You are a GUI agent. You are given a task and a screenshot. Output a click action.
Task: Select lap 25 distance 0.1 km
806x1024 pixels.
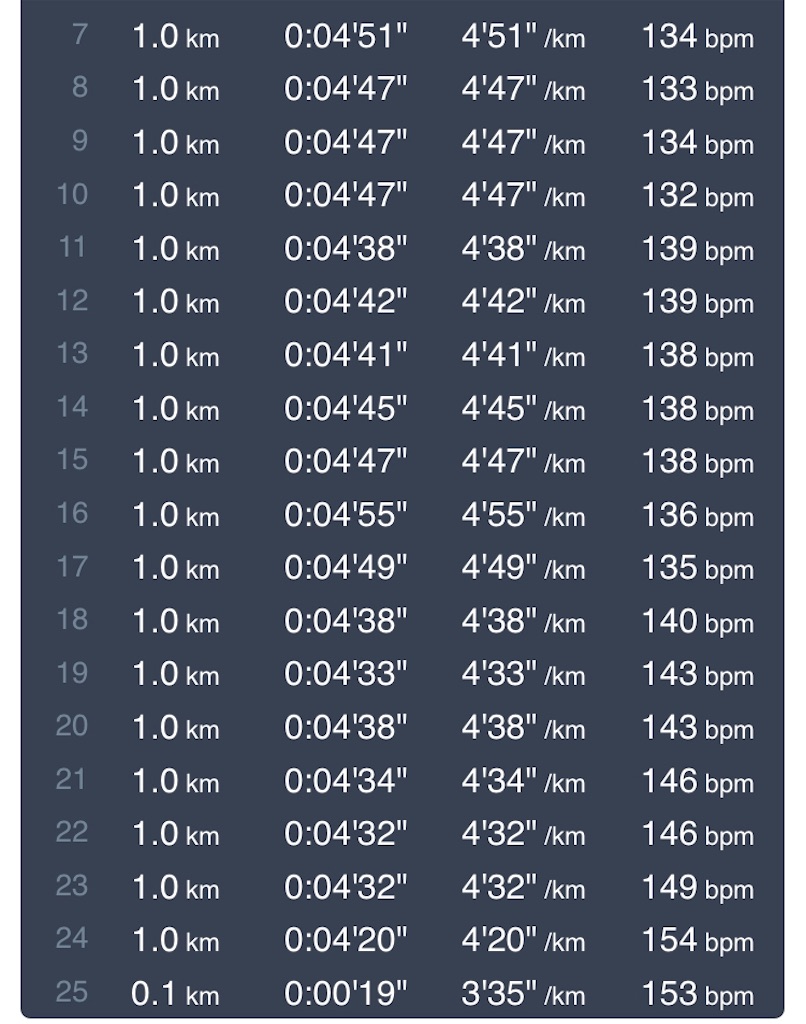pos(175,994)
